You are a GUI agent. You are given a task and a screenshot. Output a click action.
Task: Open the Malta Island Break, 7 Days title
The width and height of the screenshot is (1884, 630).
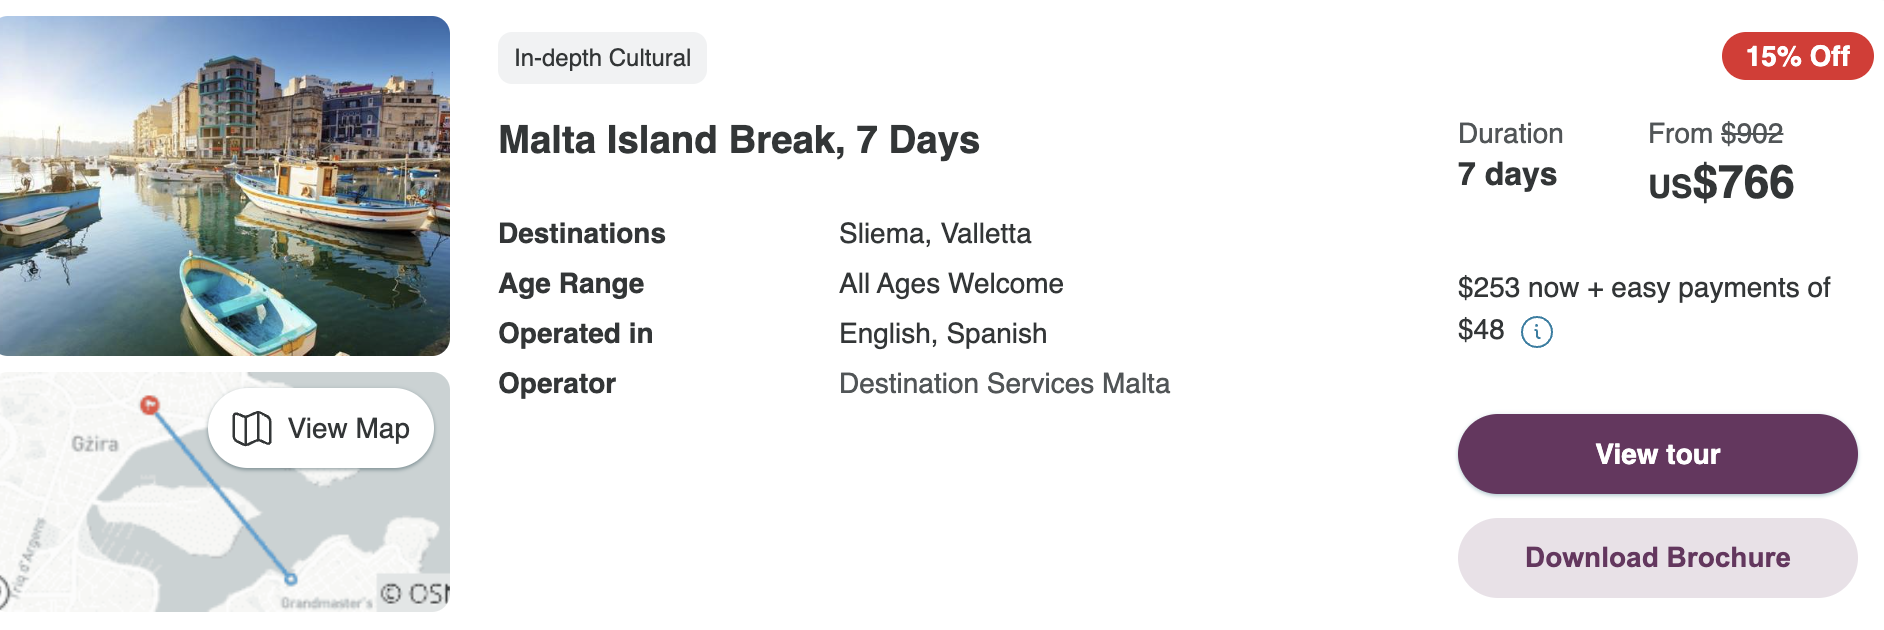[739, 140]
